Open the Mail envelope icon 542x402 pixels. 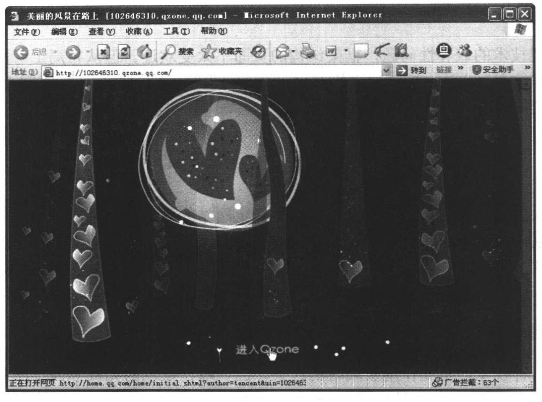[x=282, y=52]
